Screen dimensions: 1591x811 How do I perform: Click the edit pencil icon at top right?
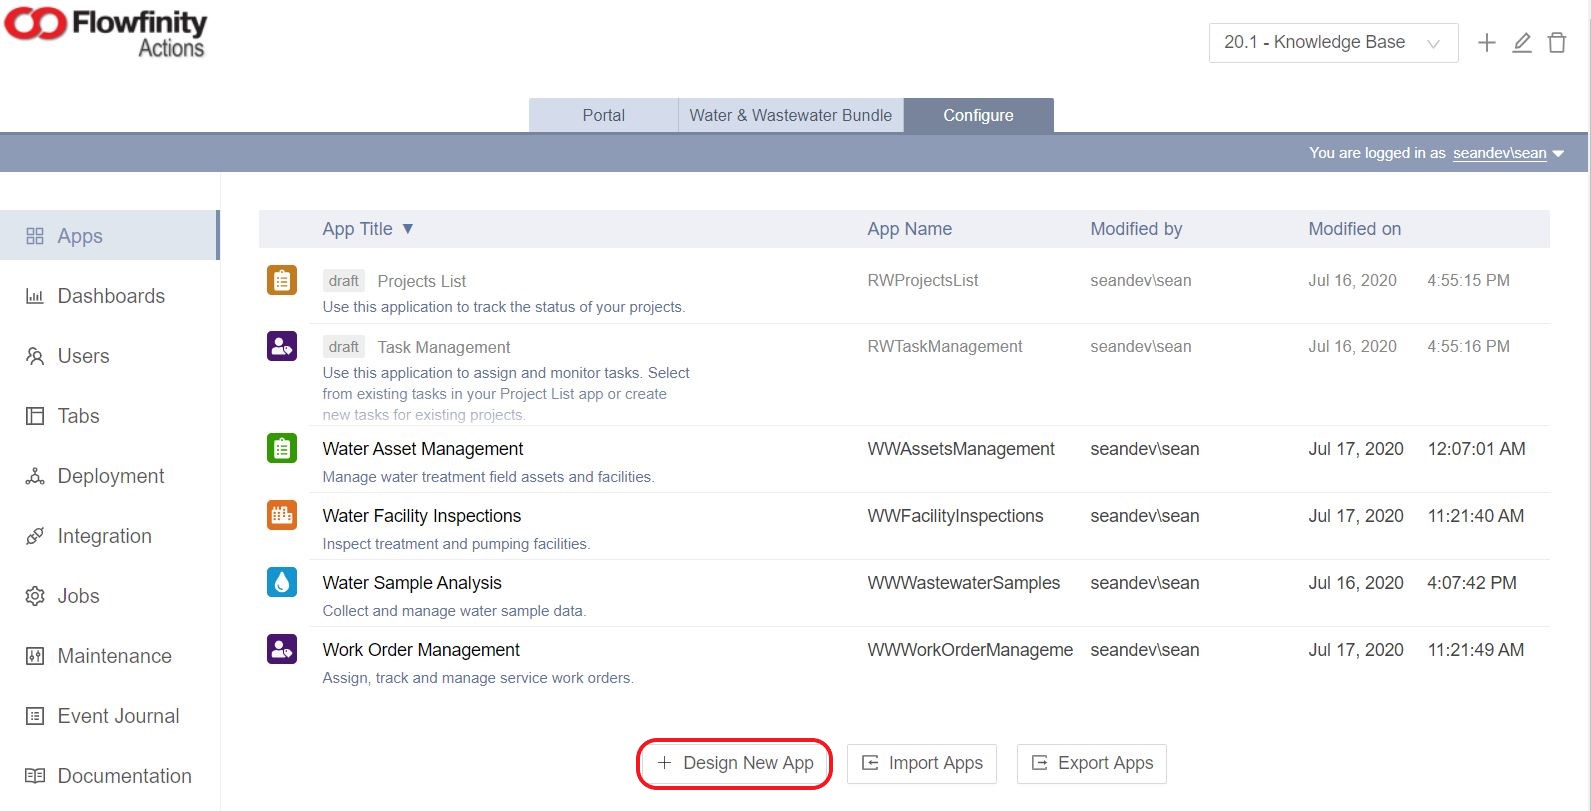pos(1522,43)
